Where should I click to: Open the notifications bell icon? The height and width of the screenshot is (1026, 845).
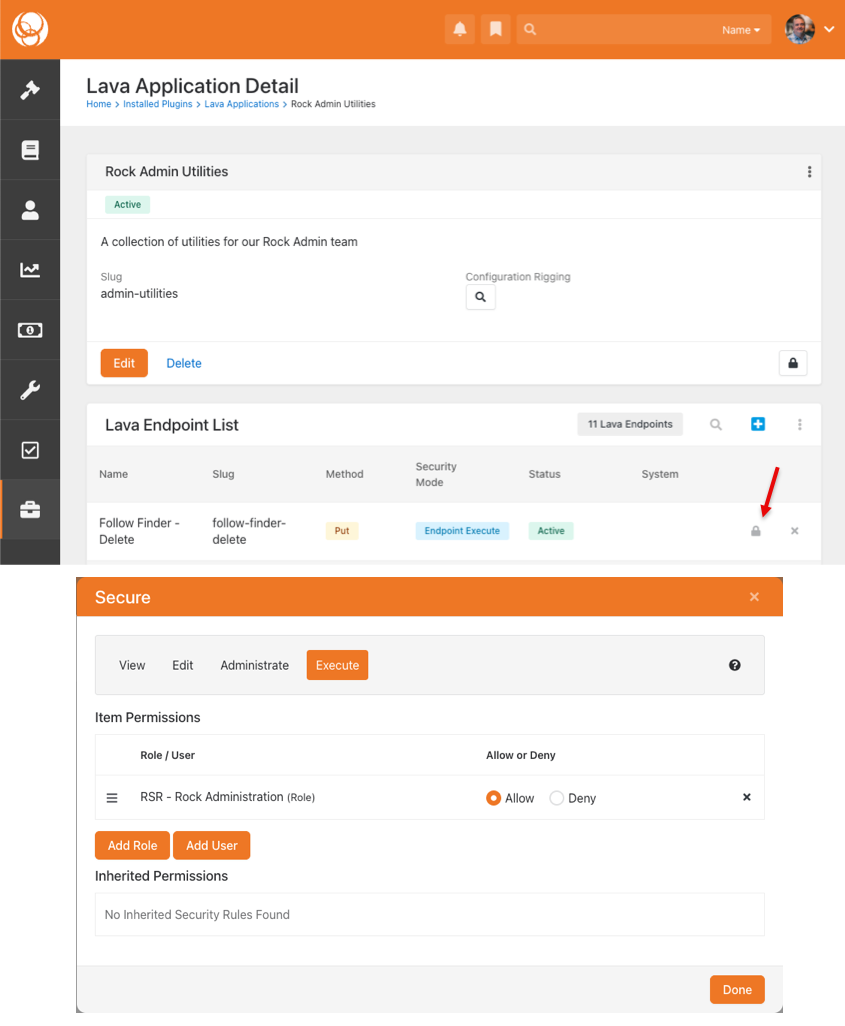point(460,30)
